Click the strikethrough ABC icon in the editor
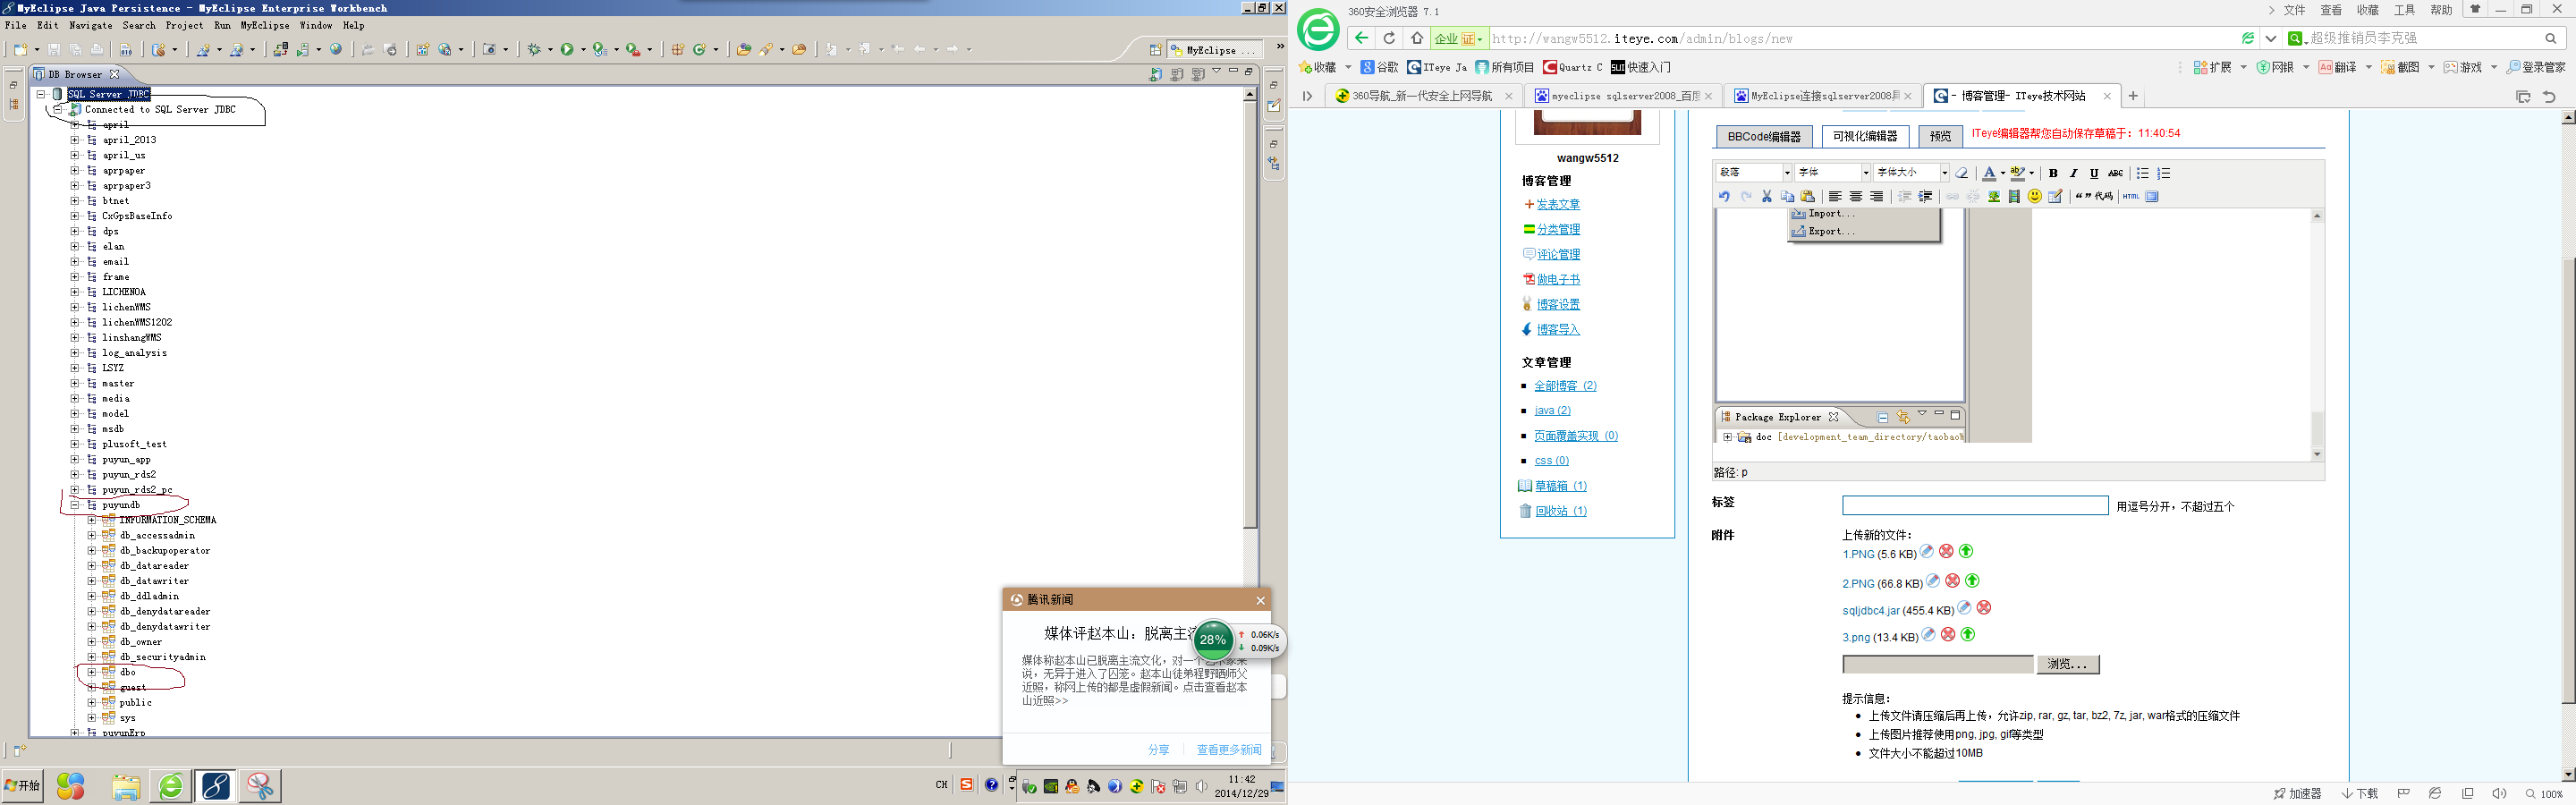 pos(2115,173)
